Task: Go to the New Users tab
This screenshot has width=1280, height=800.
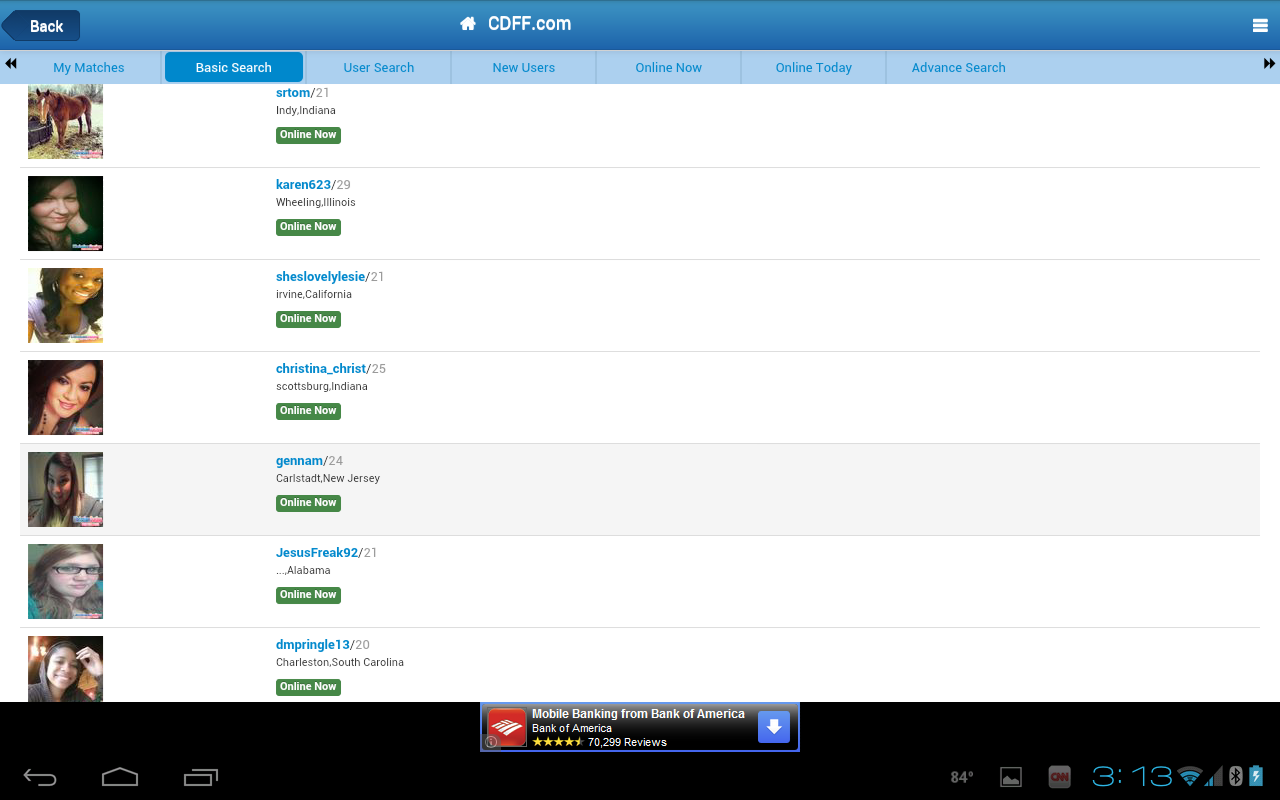Action: 524,67
